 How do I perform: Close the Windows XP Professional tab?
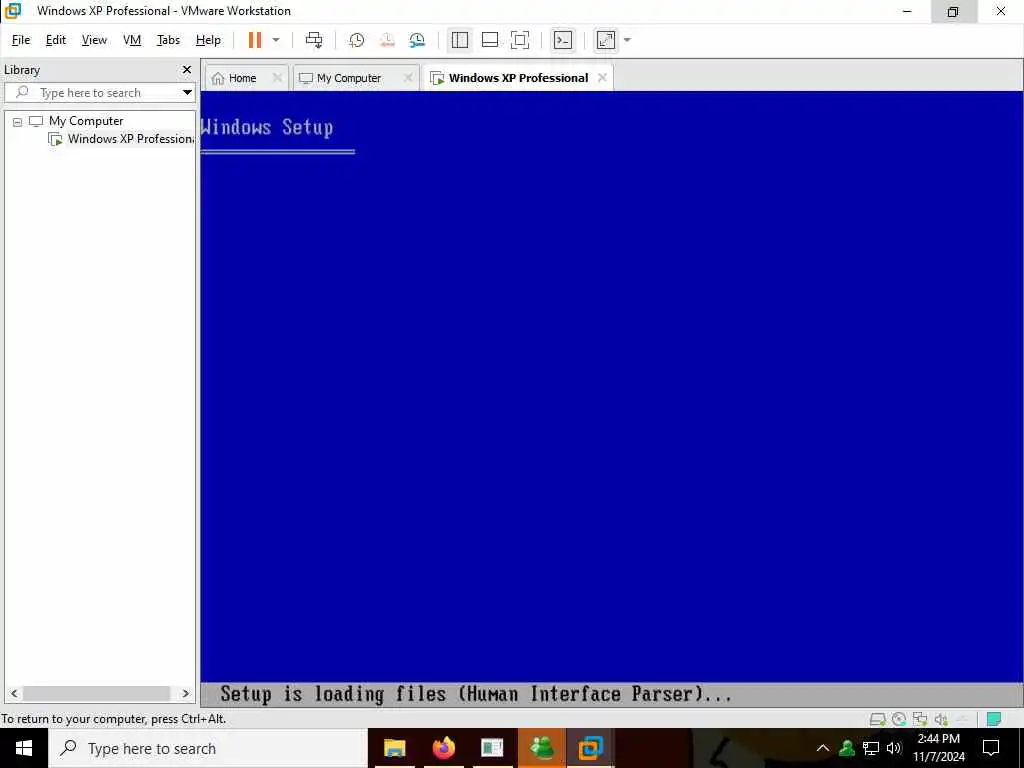(x=602, y=78)
